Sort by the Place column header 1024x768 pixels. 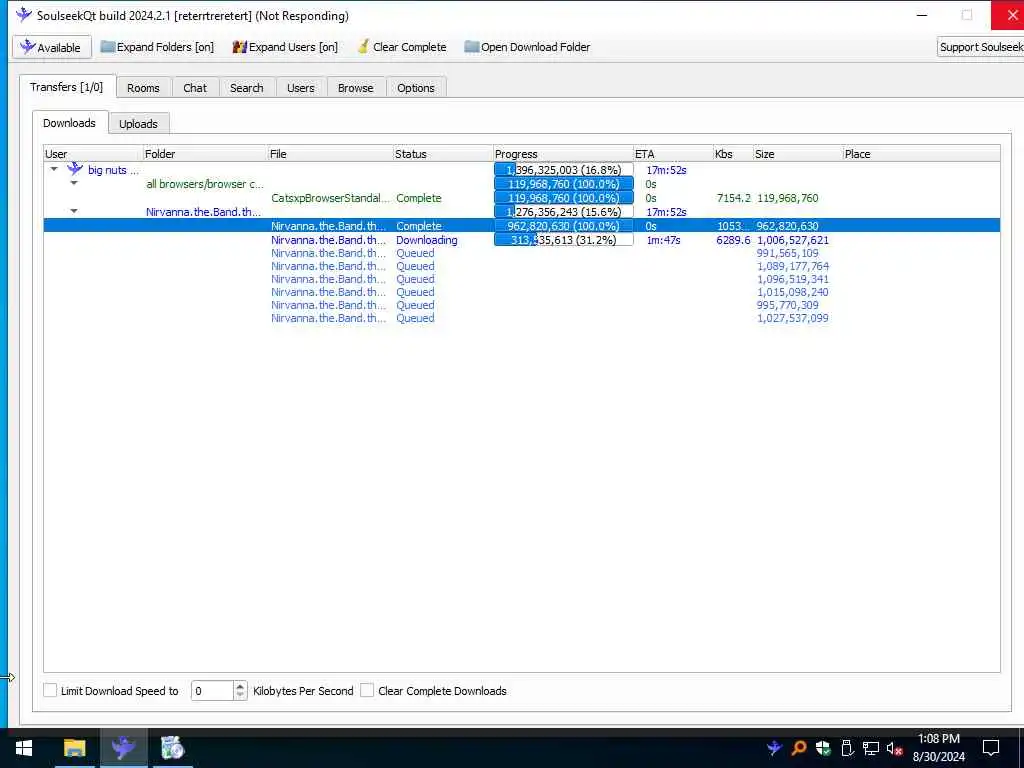click(921, 154)
